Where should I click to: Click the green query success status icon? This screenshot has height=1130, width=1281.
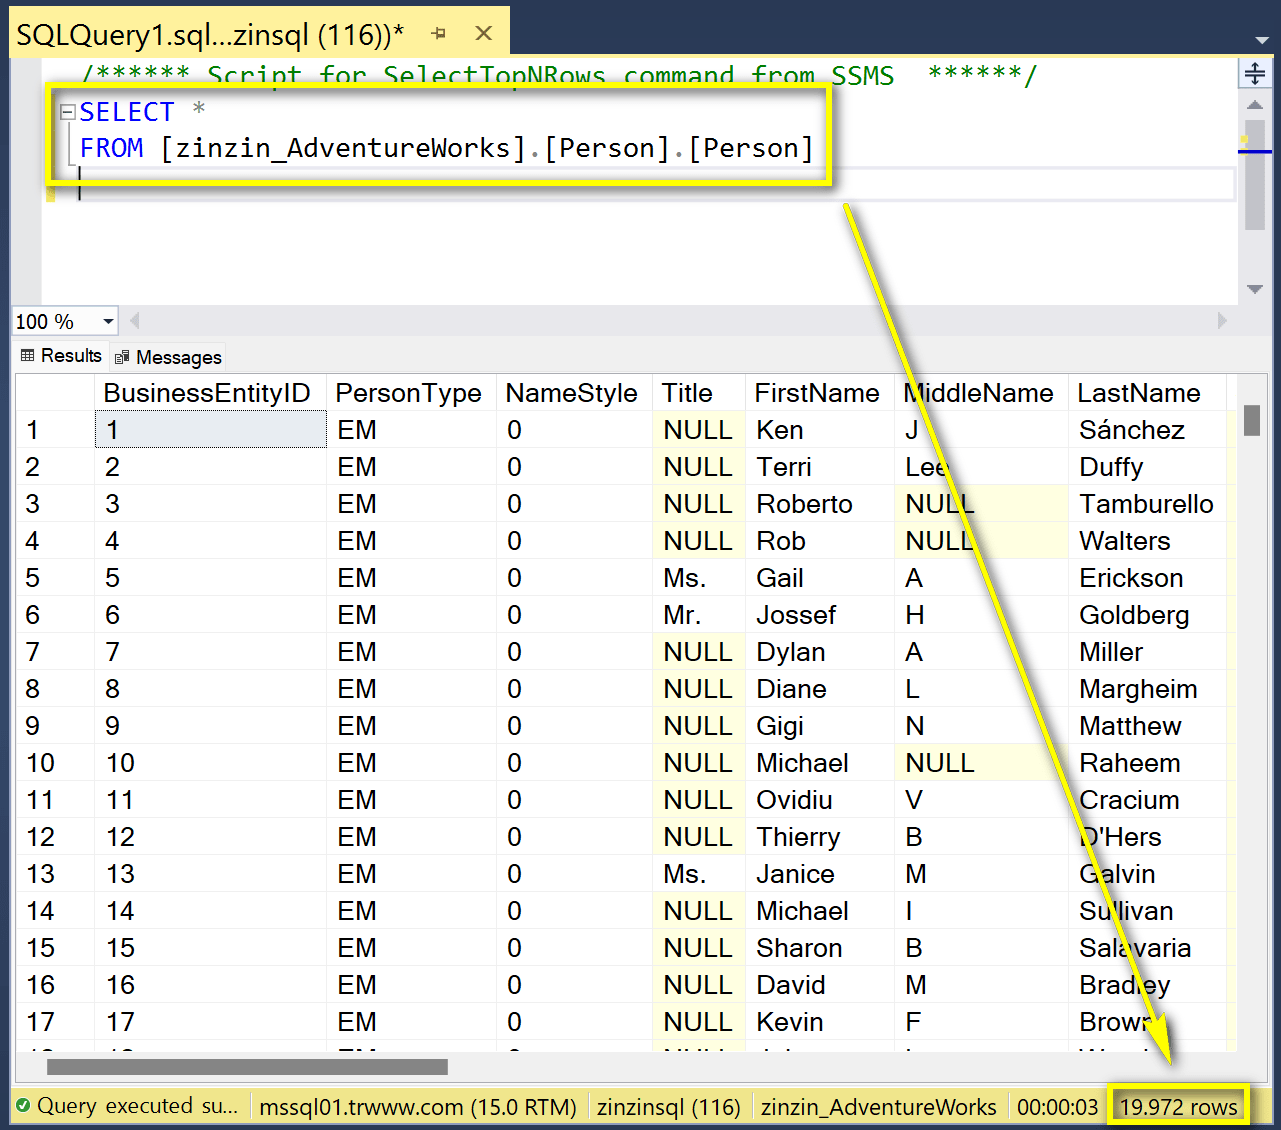[x=23, y=1106]
